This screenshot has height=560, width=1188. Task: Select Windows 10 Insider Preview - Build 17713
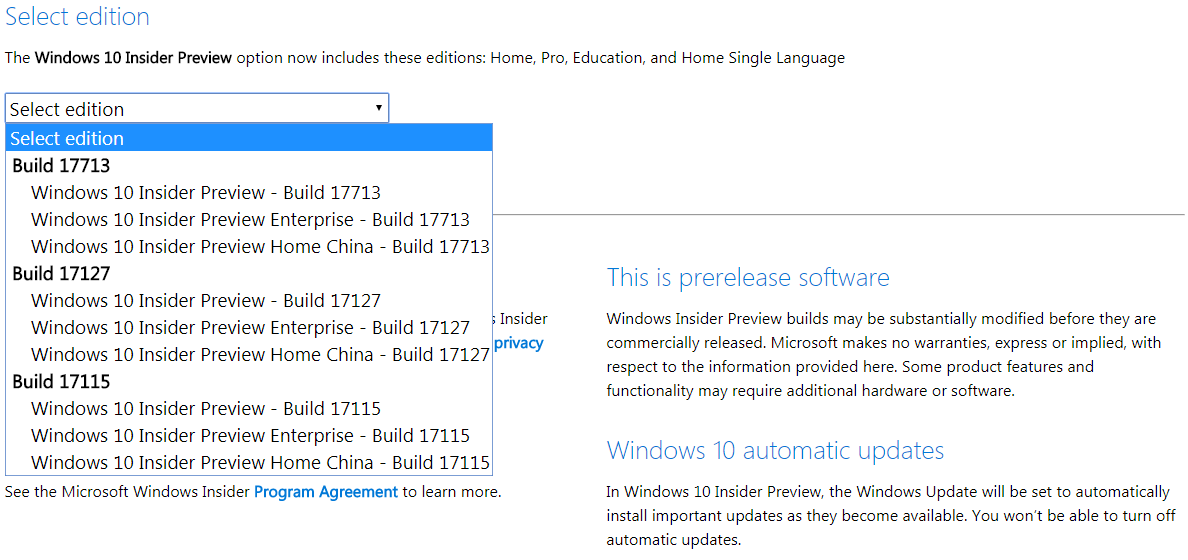click(249, 192)
